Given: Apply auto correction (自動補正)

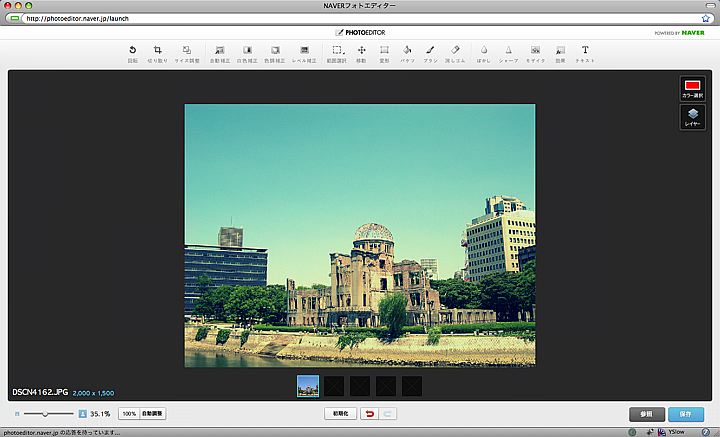Looking at the screenshot, I should (220, 52).
